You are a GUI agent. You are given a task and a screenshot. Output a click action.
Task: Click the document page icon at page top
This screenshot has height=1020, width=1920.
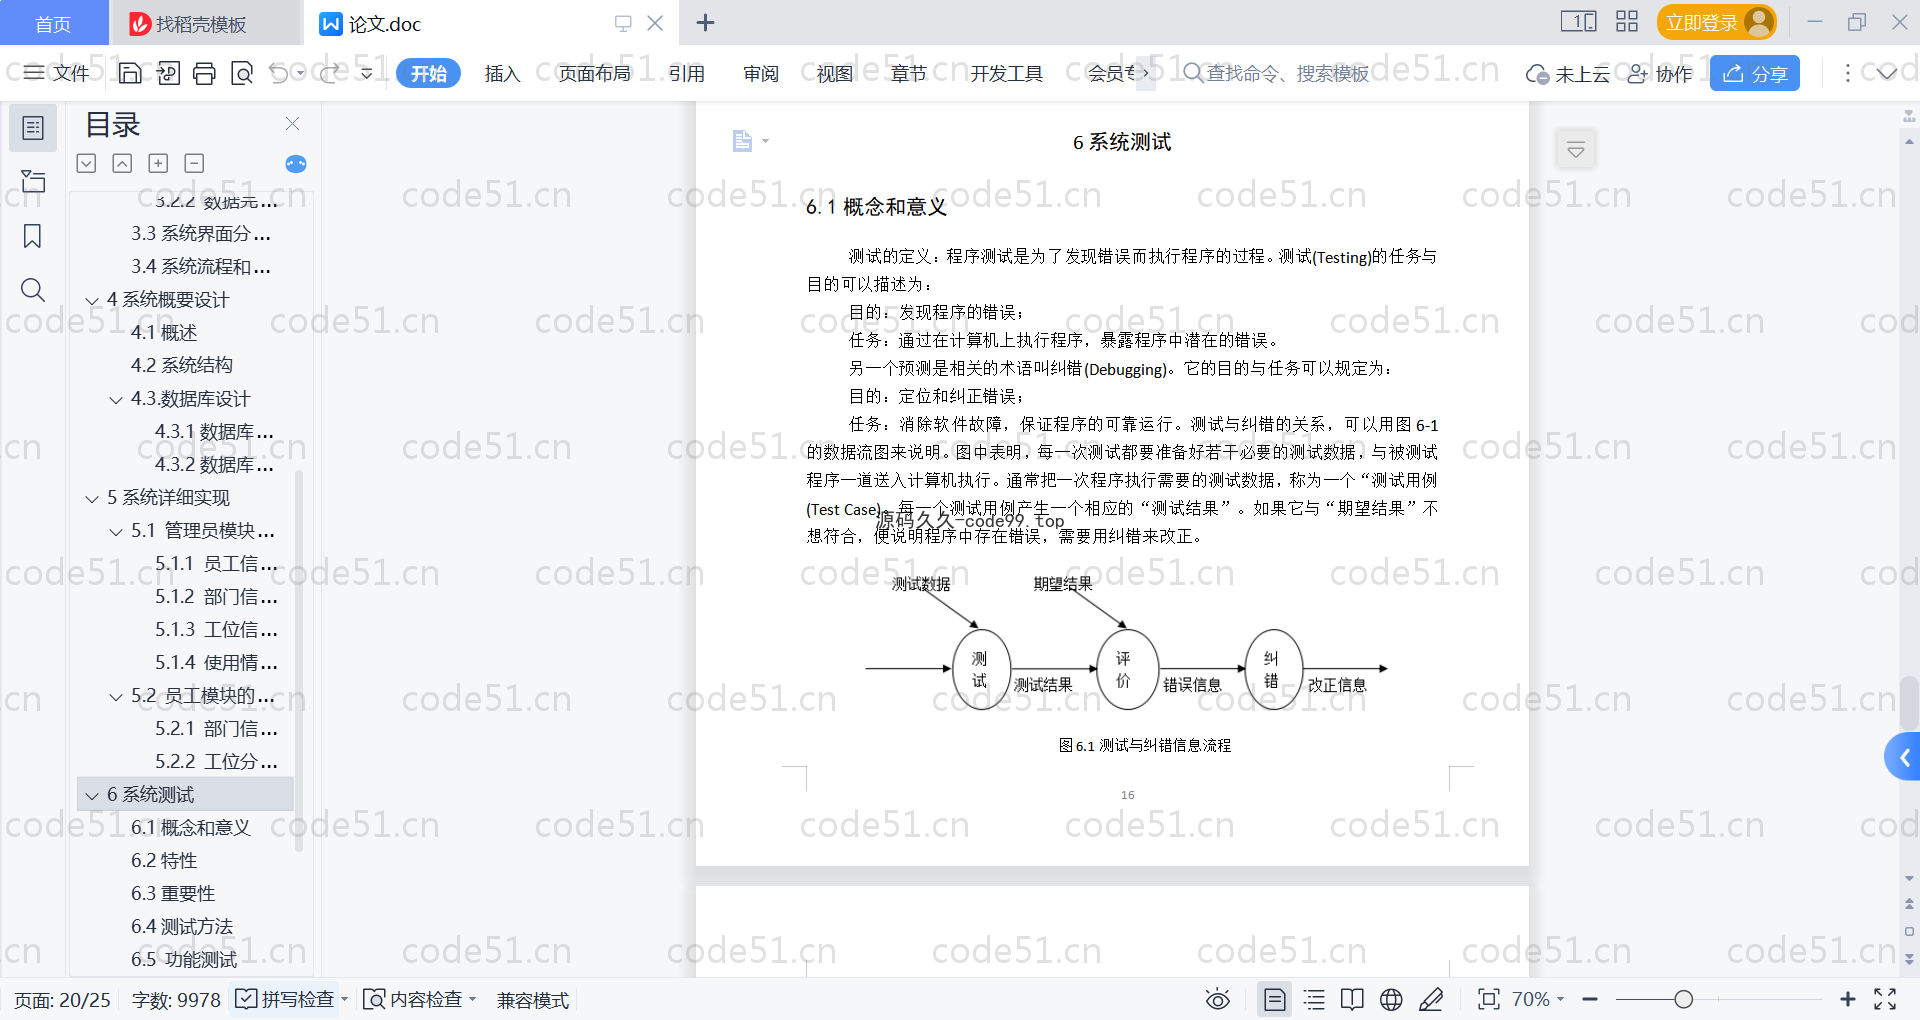tap(742, 141)
